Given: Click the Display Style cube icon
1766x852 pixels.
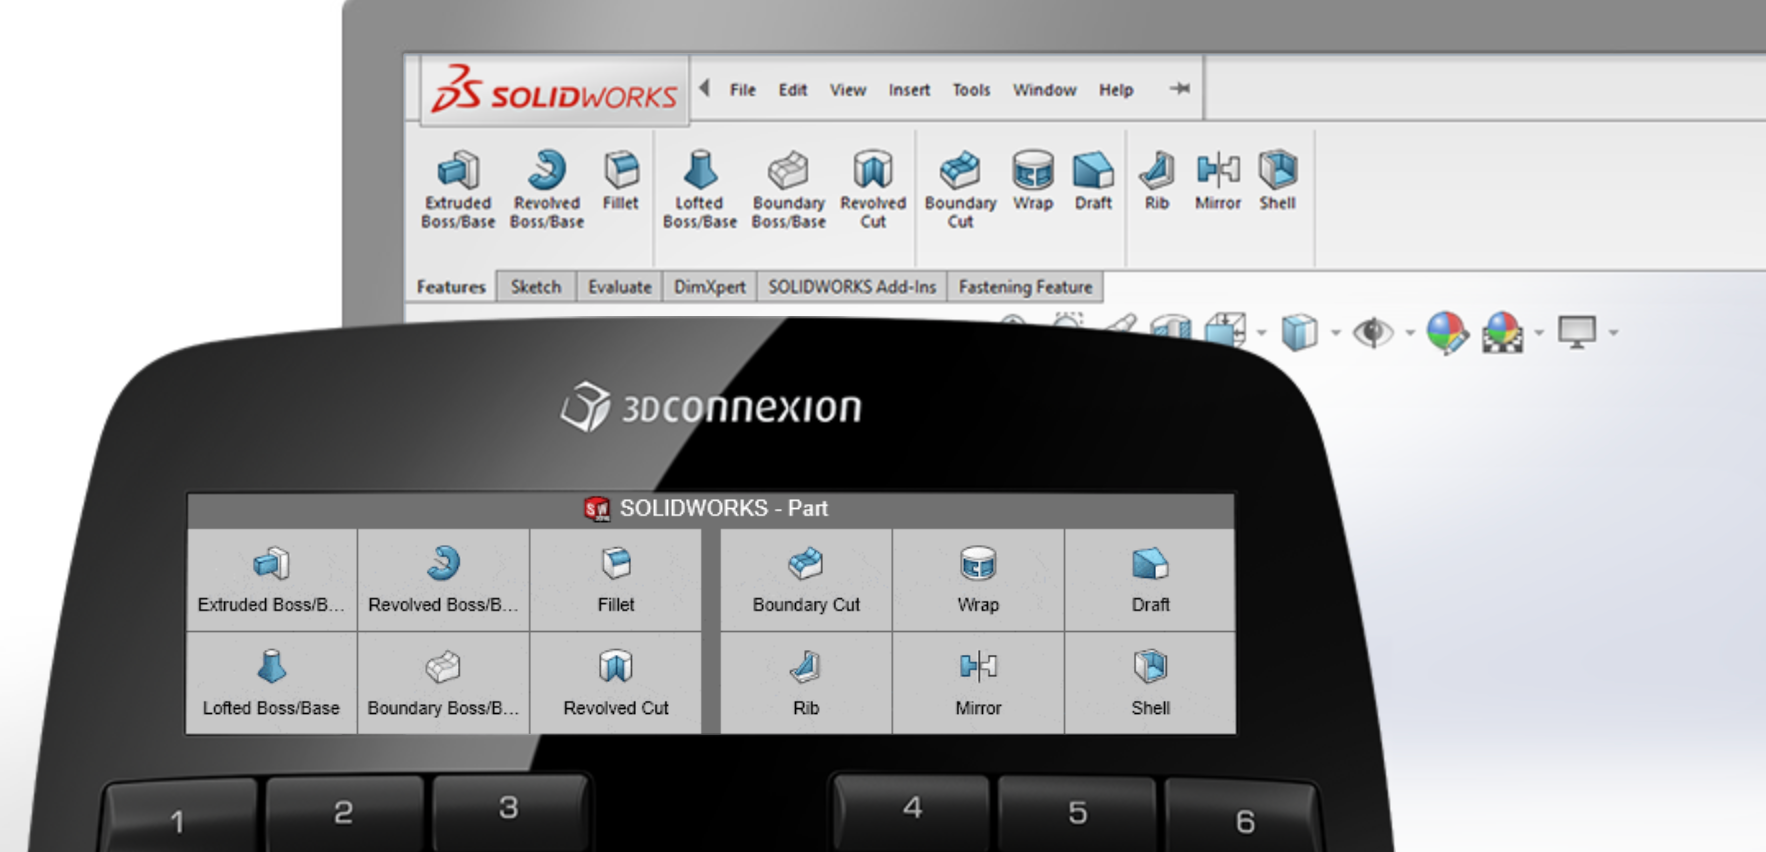Looking at the screenshot, I should coord(1299,332).
